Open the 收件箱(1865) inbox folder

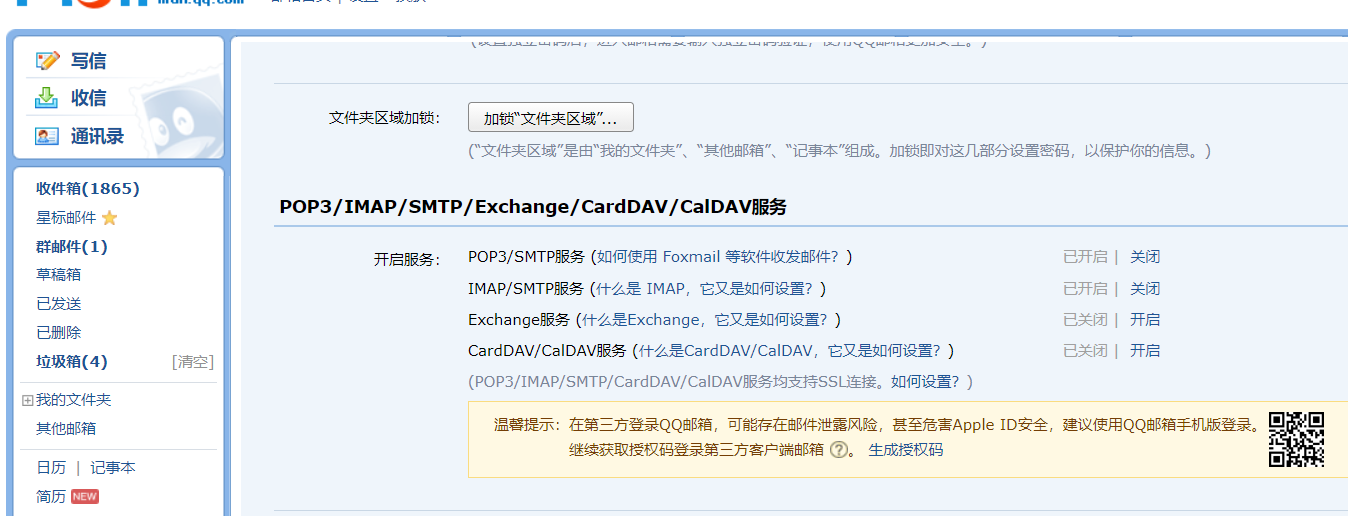click(x=88, y=189)
